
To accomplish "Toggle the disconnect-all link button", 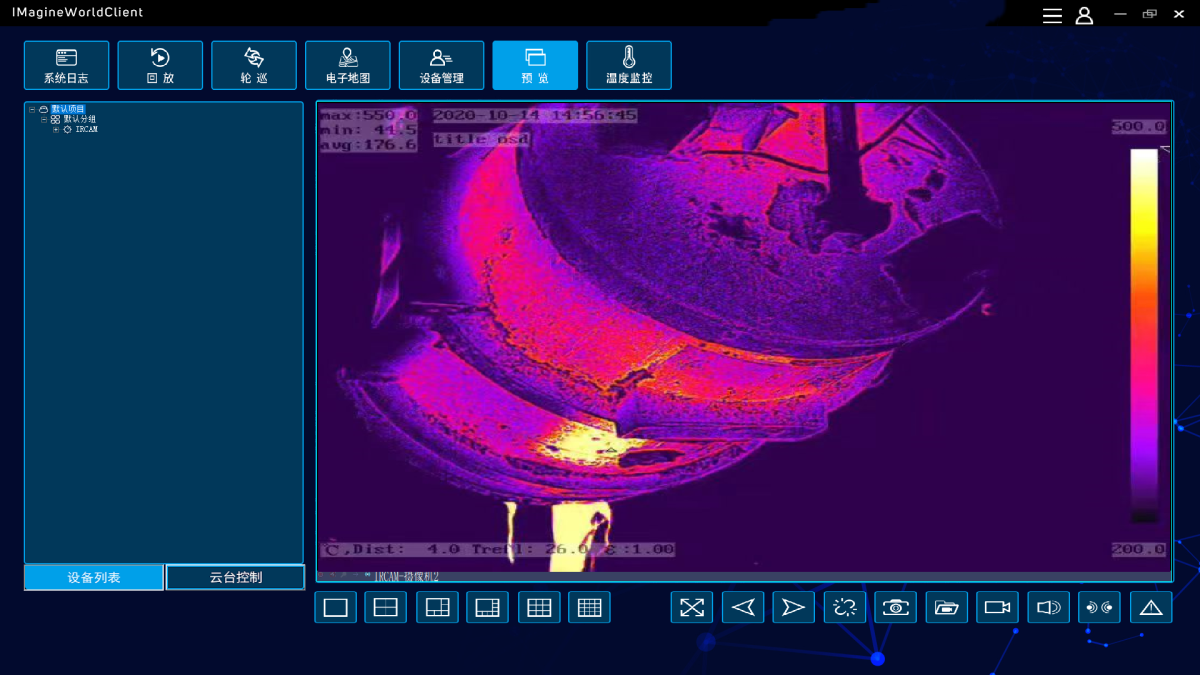I will (844, 607).
